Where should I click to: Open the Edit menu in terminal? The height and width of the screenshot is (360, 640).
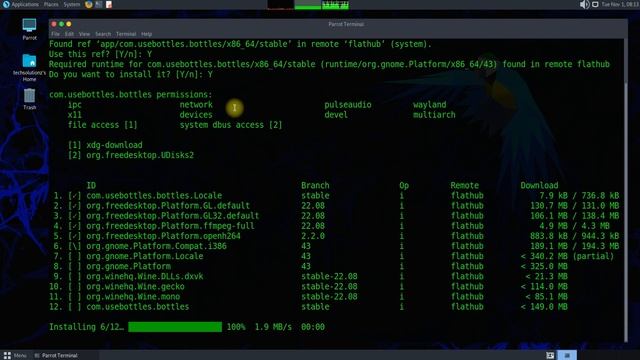(x=69, y=34)
